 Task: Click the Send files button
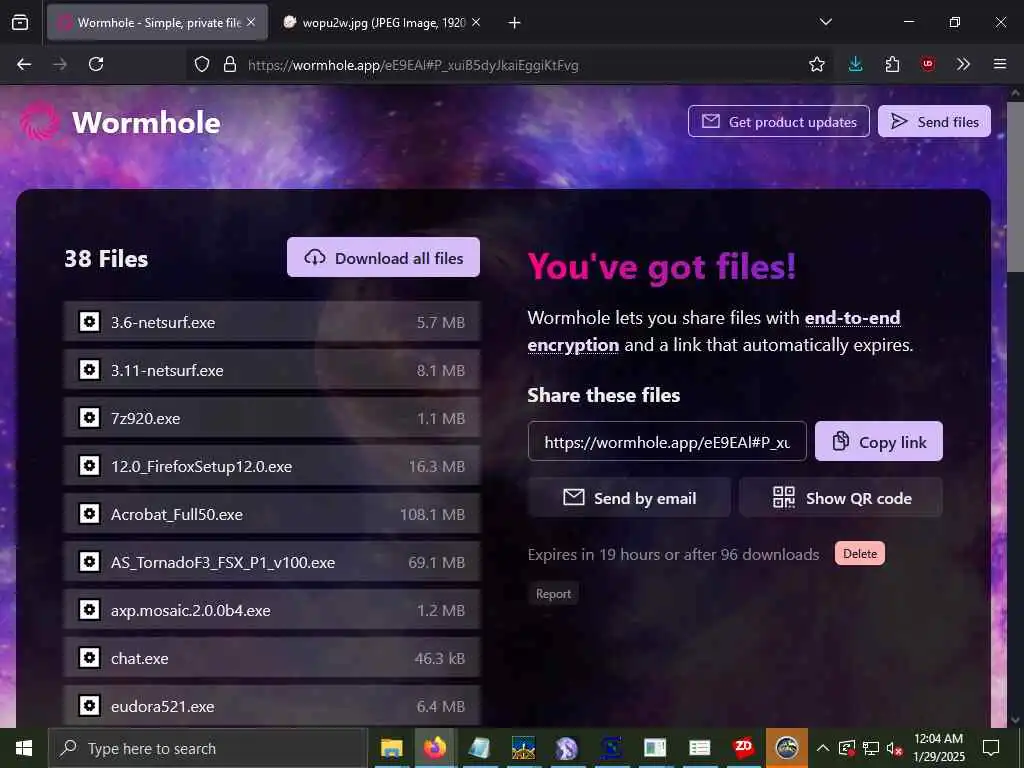[x=934, y=121]
